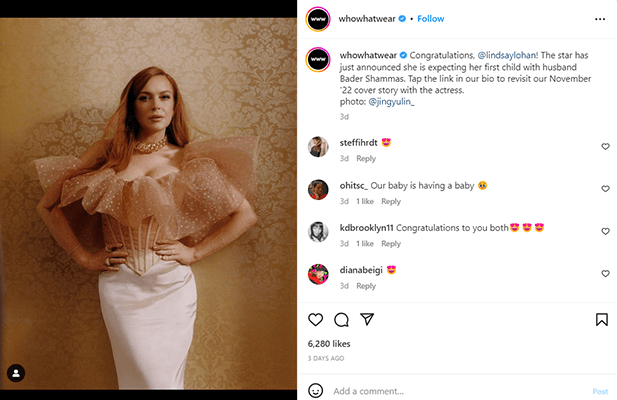The height and width of the screenshot is (400, 617).
Task: Open emoji picker in comment box
Action: coord(316,391)
